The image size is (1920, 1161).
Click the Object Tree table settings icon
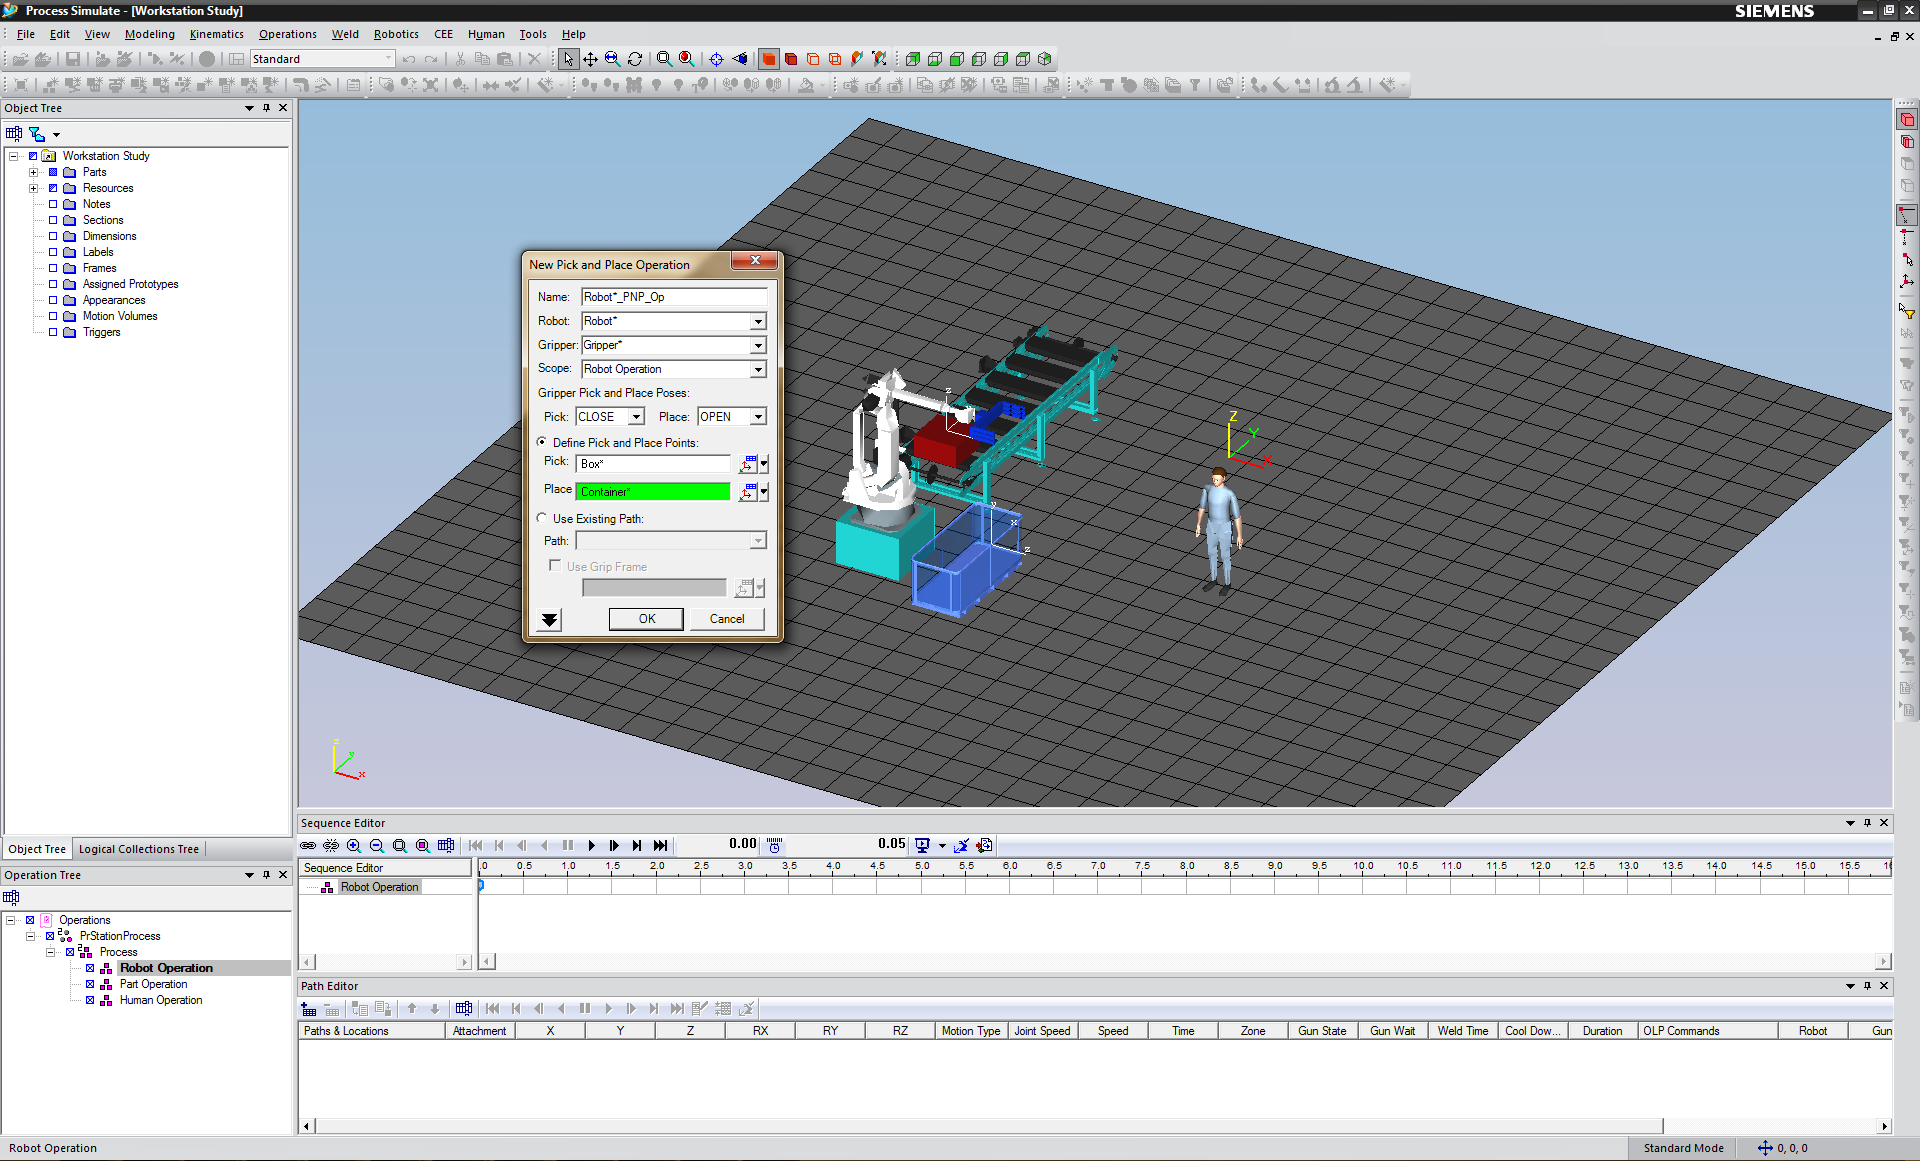coord(14,134)
